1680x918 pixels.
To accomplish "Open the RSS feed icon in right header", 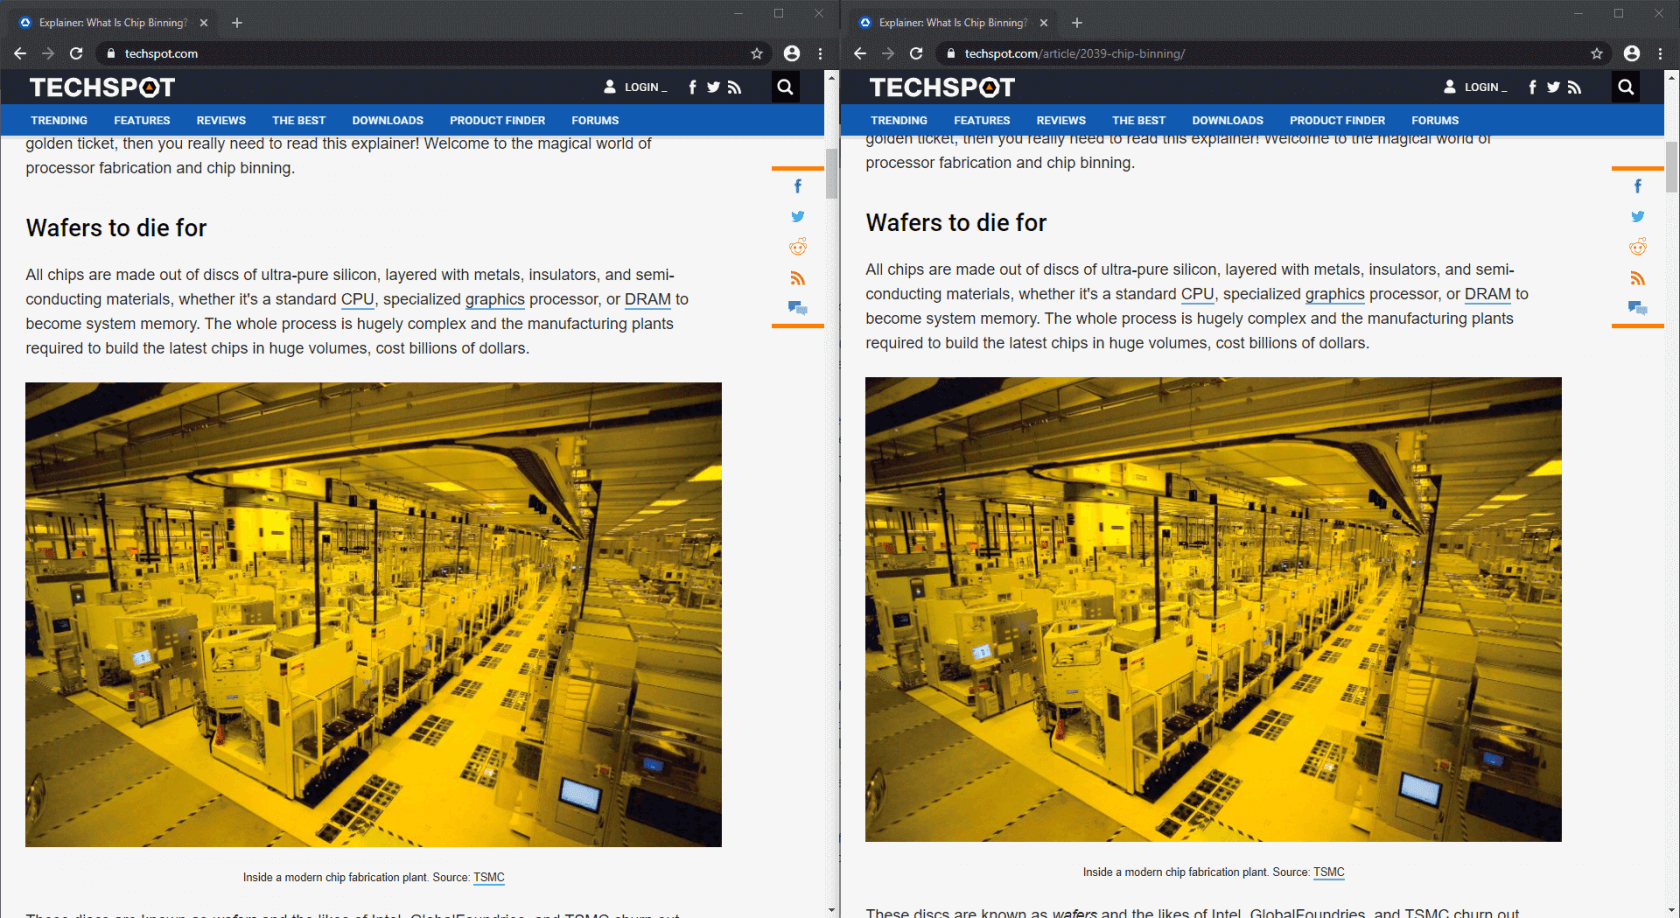I will click(1575, 87).
